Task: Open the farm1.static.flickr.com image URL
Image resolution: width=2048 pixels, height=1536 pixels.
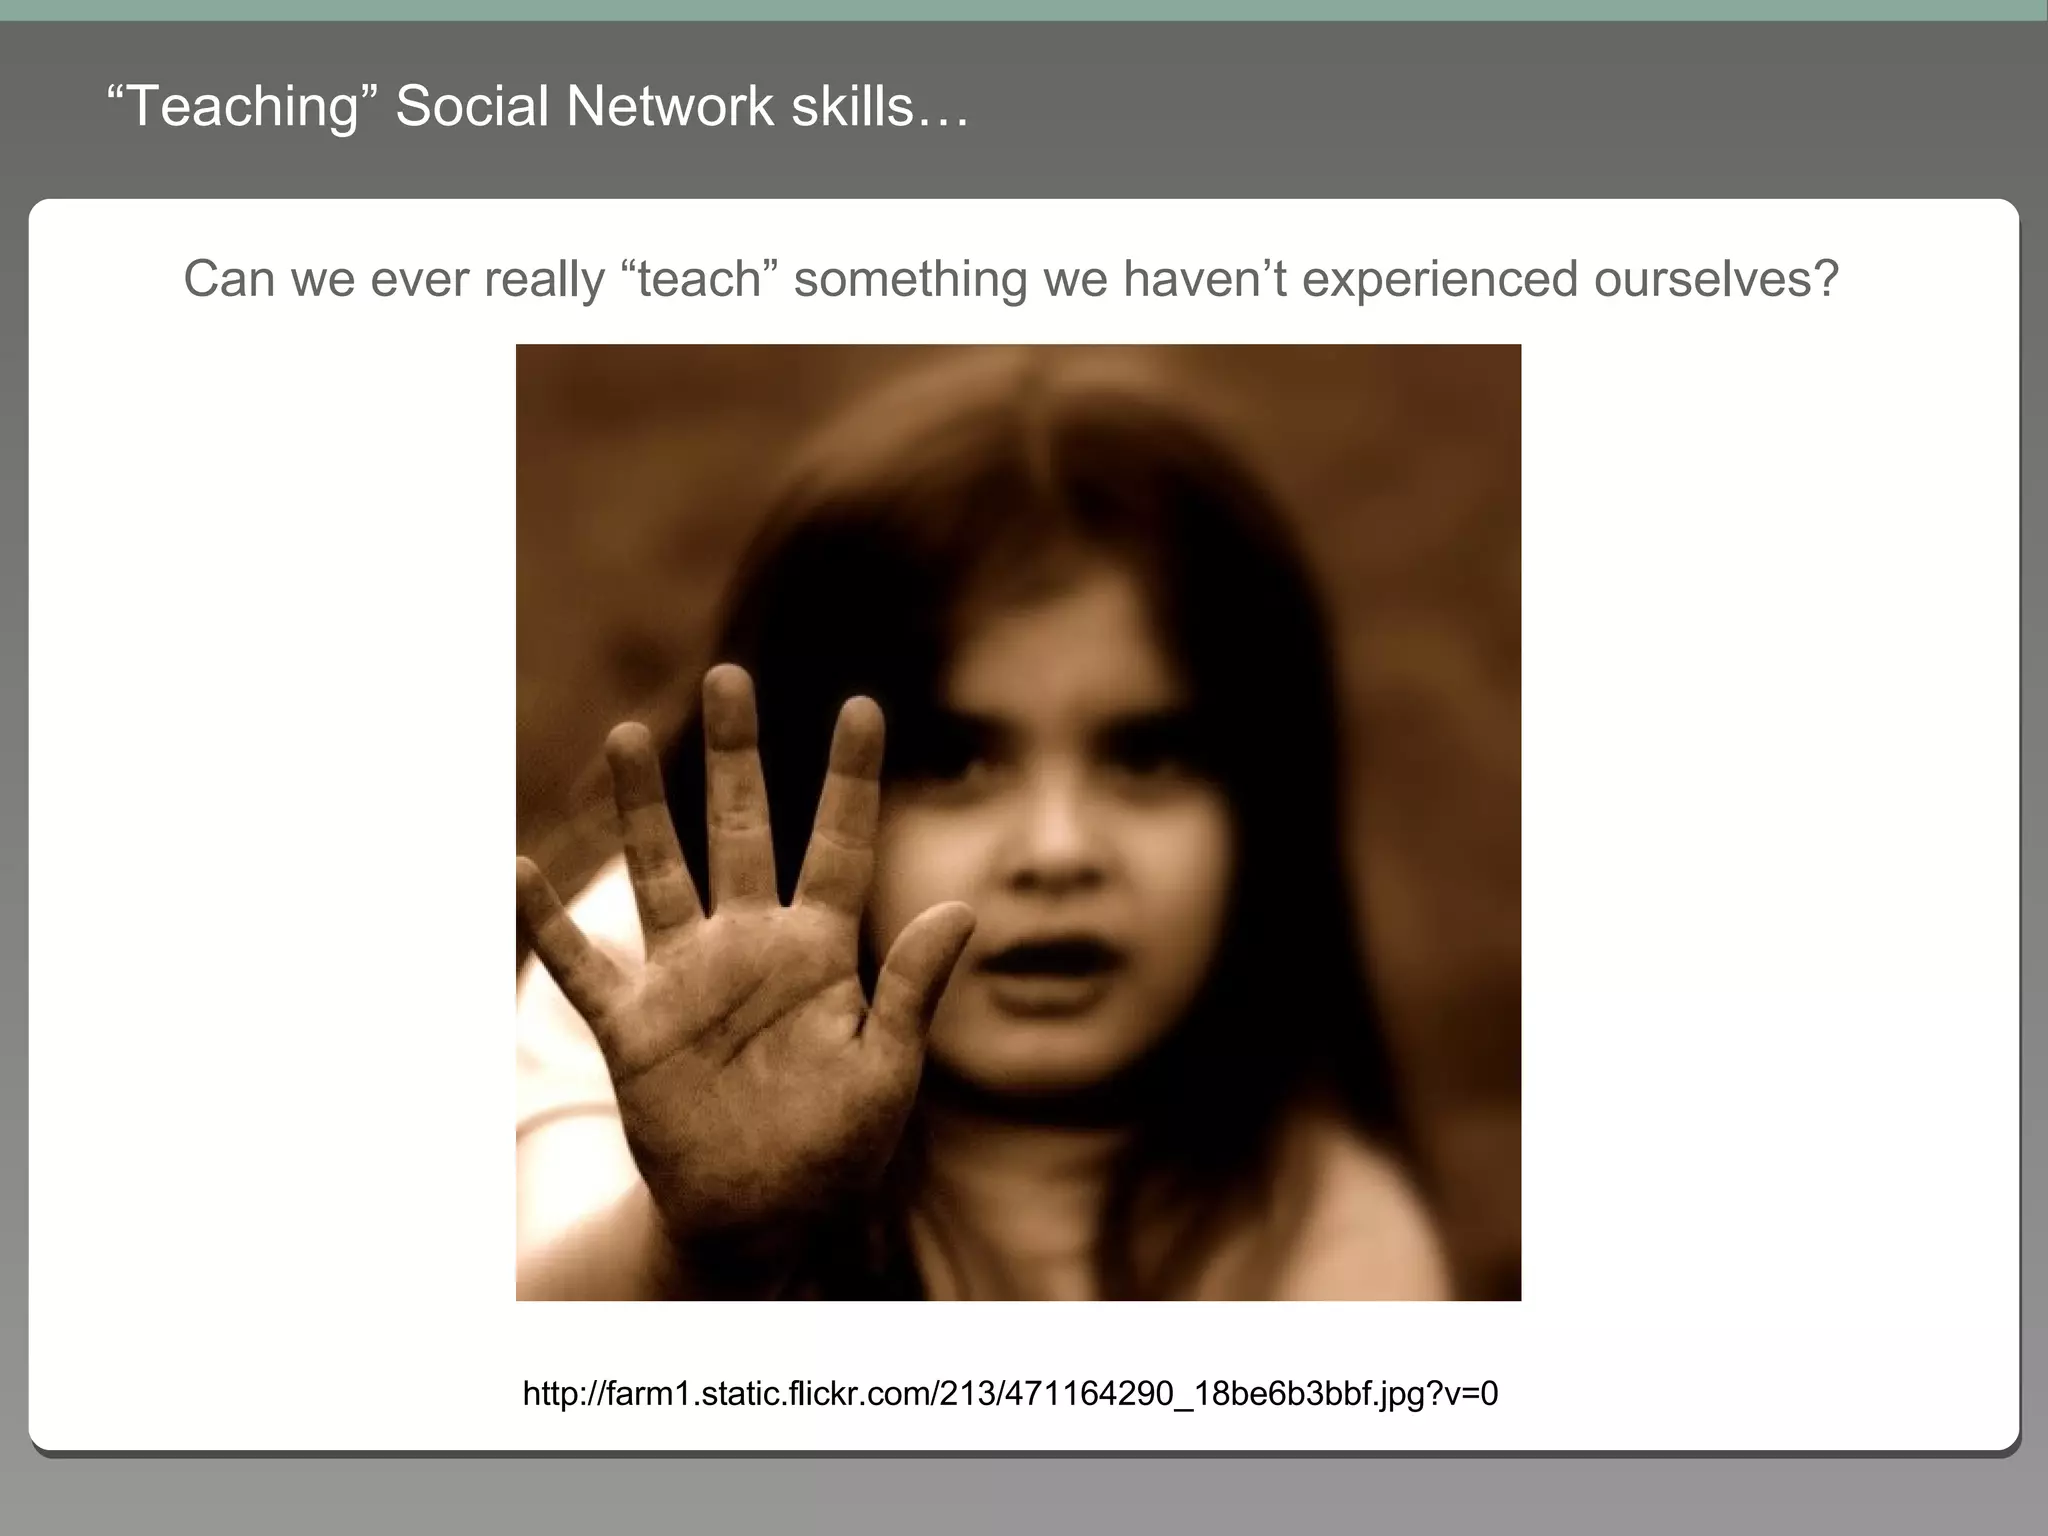Action: click(x=1010, y=1393)
